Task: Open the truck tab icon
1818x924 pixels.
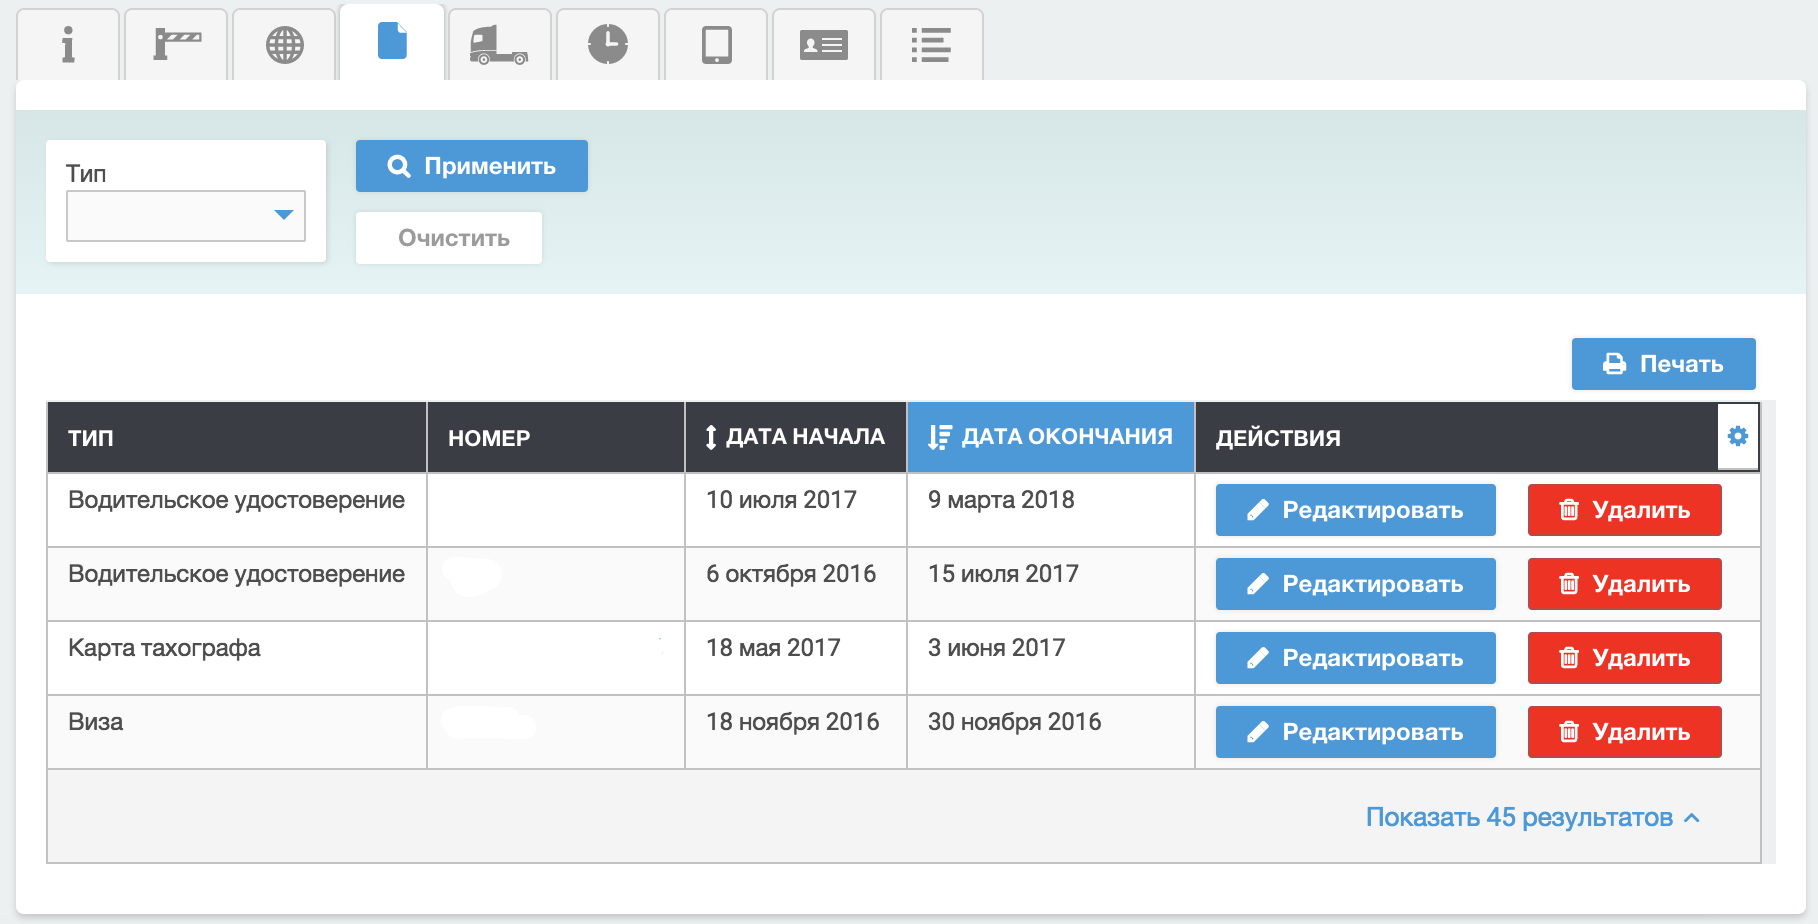Action: [x=499, y=45]
